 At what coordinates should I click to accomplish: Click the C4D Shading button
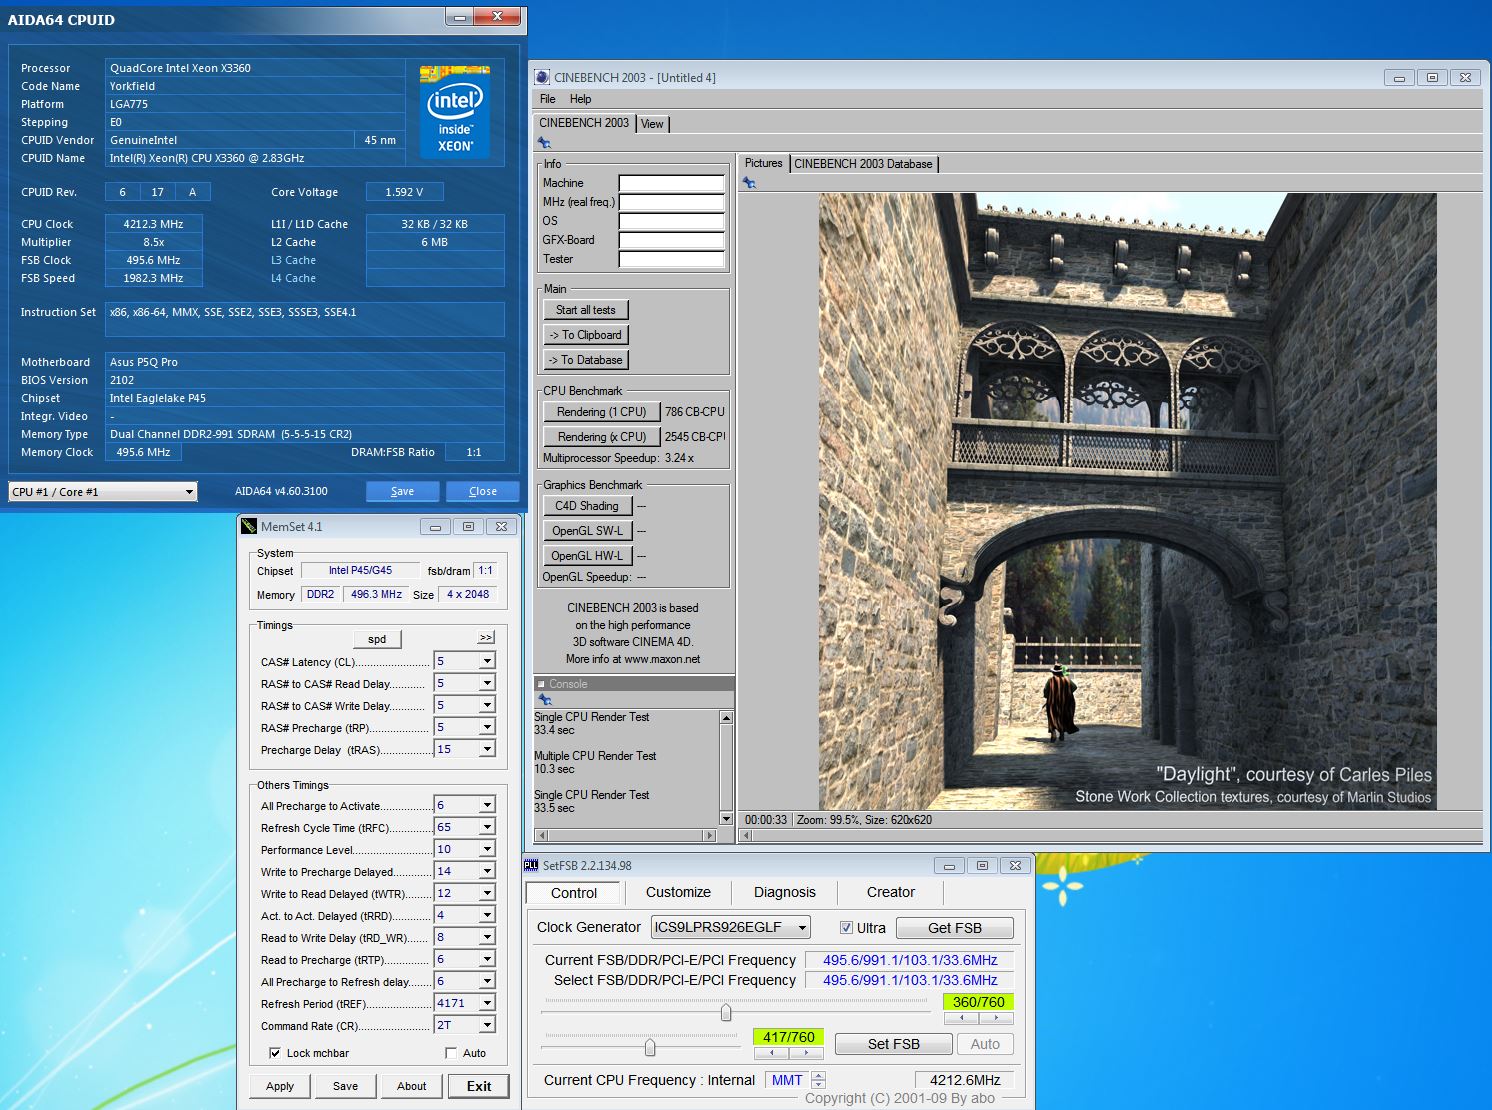point(587,506)
